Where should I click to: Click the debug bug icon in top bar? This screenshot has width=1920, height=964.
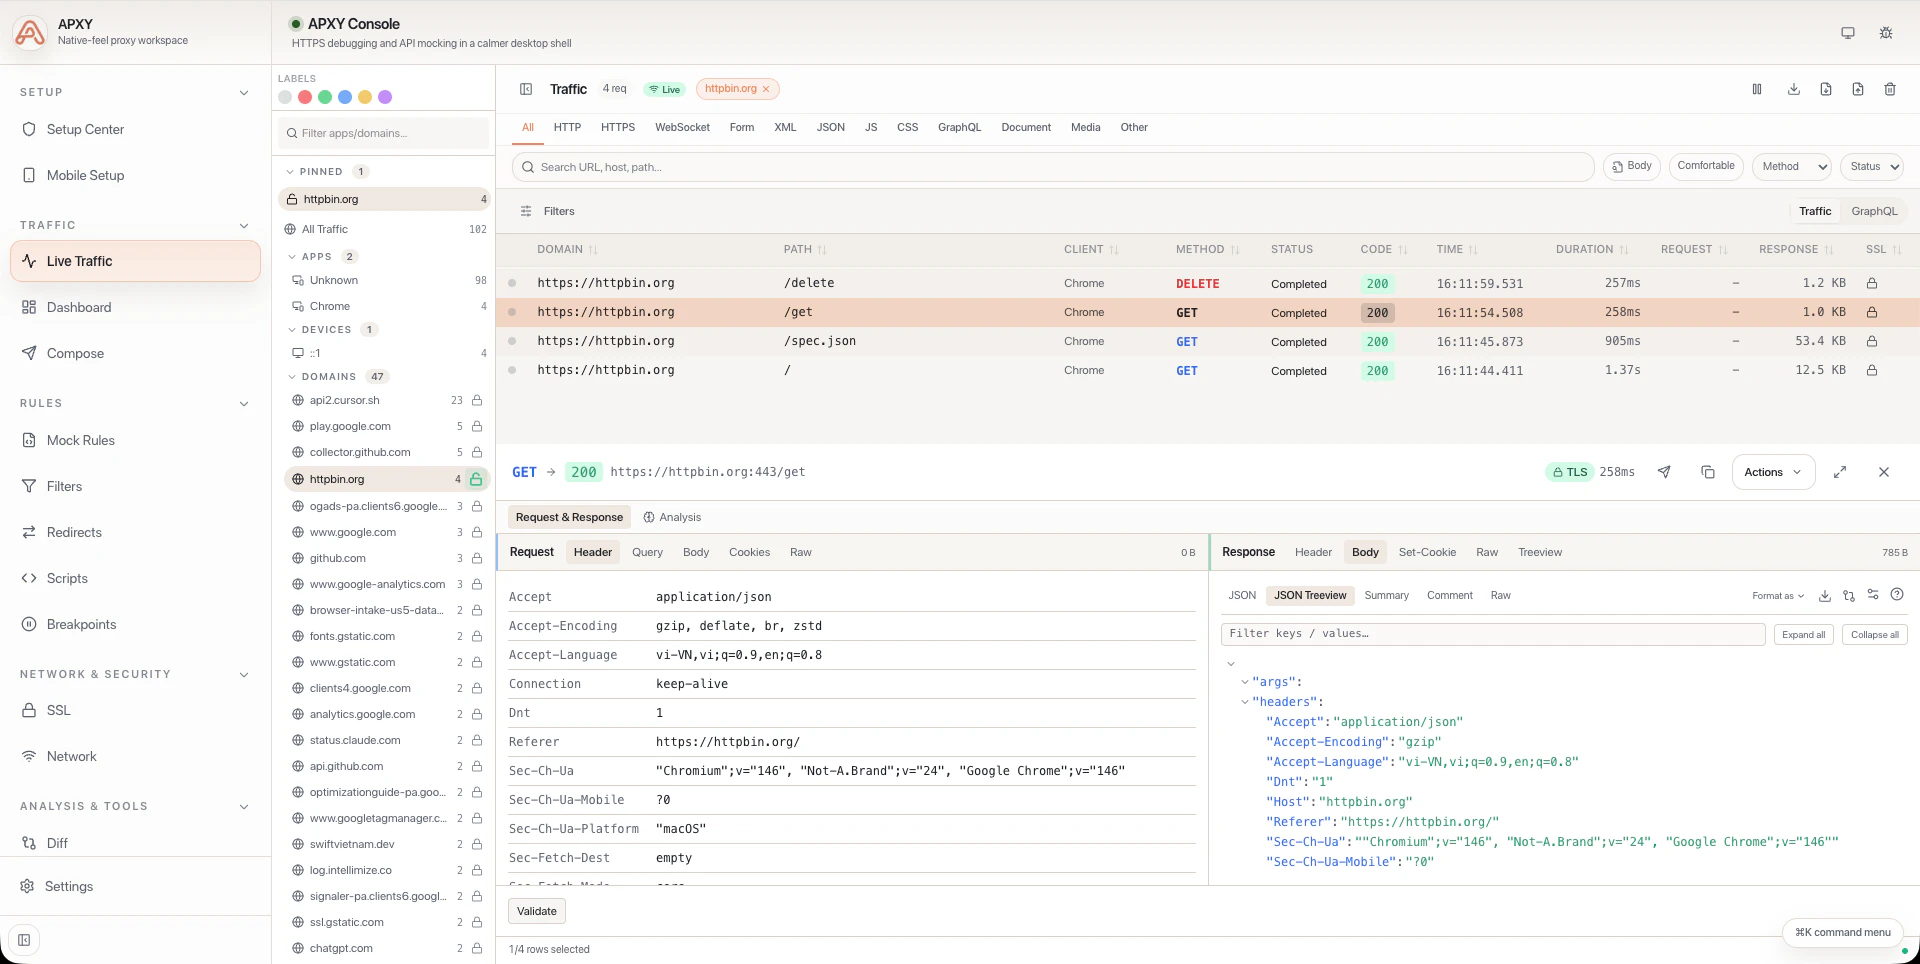pyautogui.click(x=1886, y=33)
